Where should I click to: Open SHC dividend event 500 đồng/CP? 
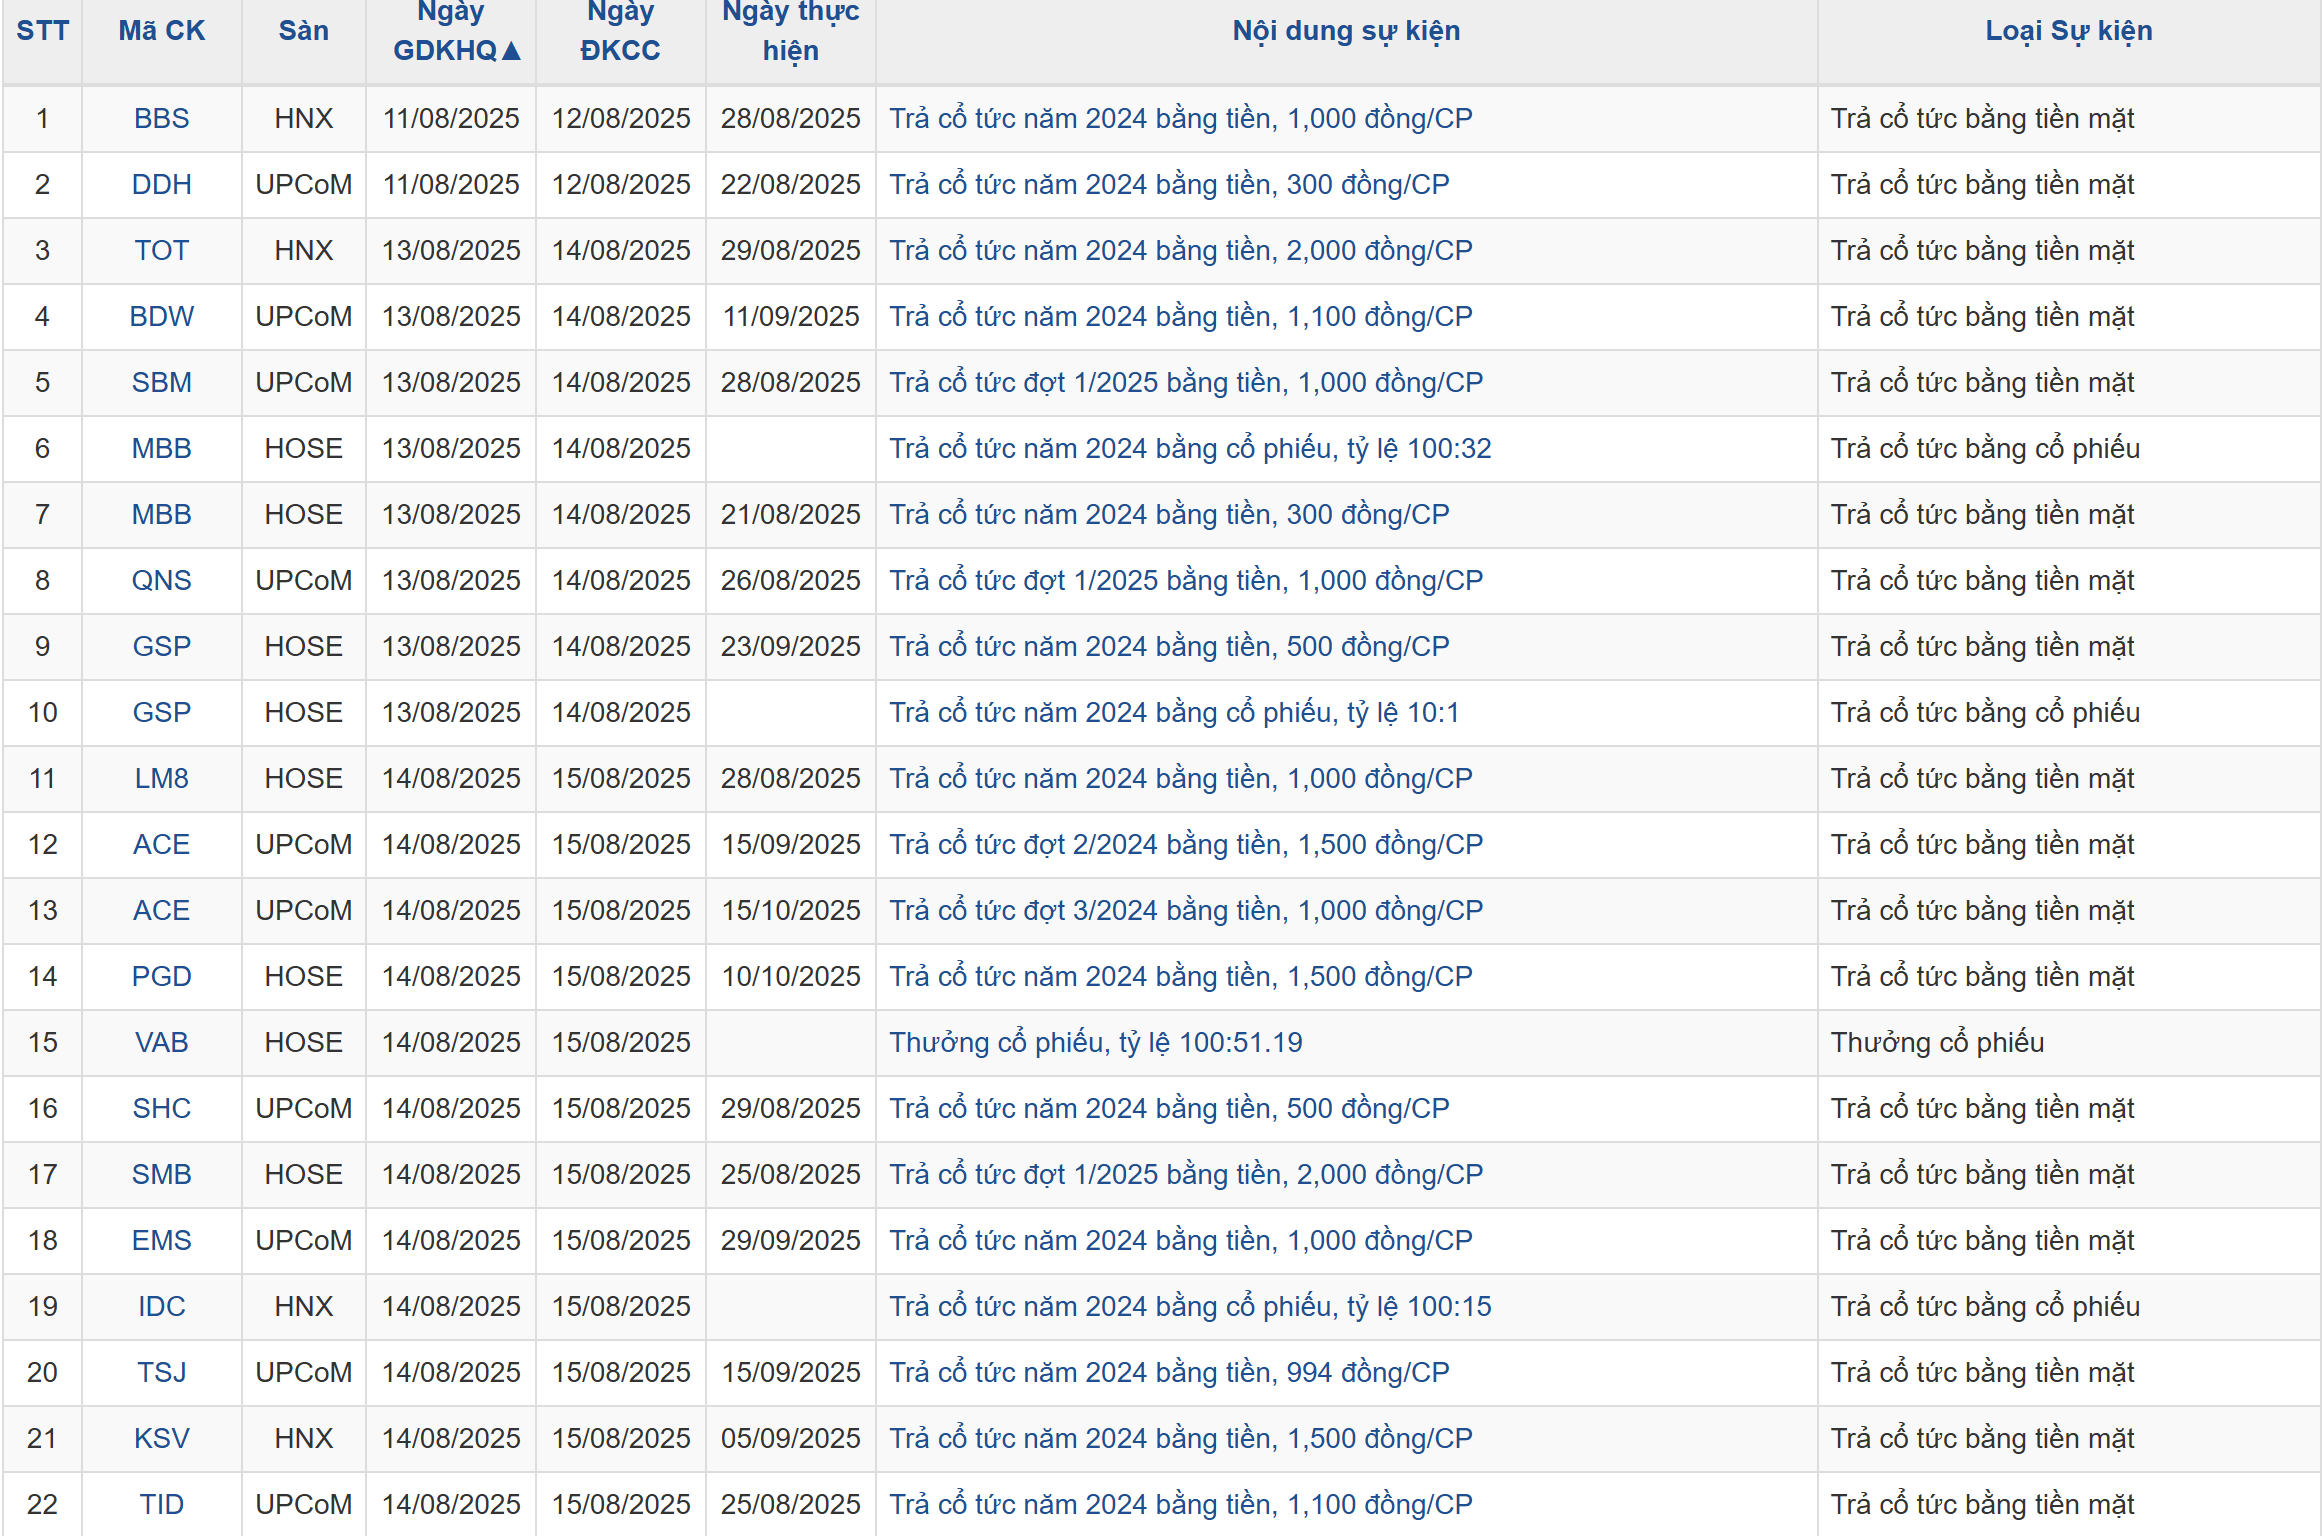(1169, 1109)
